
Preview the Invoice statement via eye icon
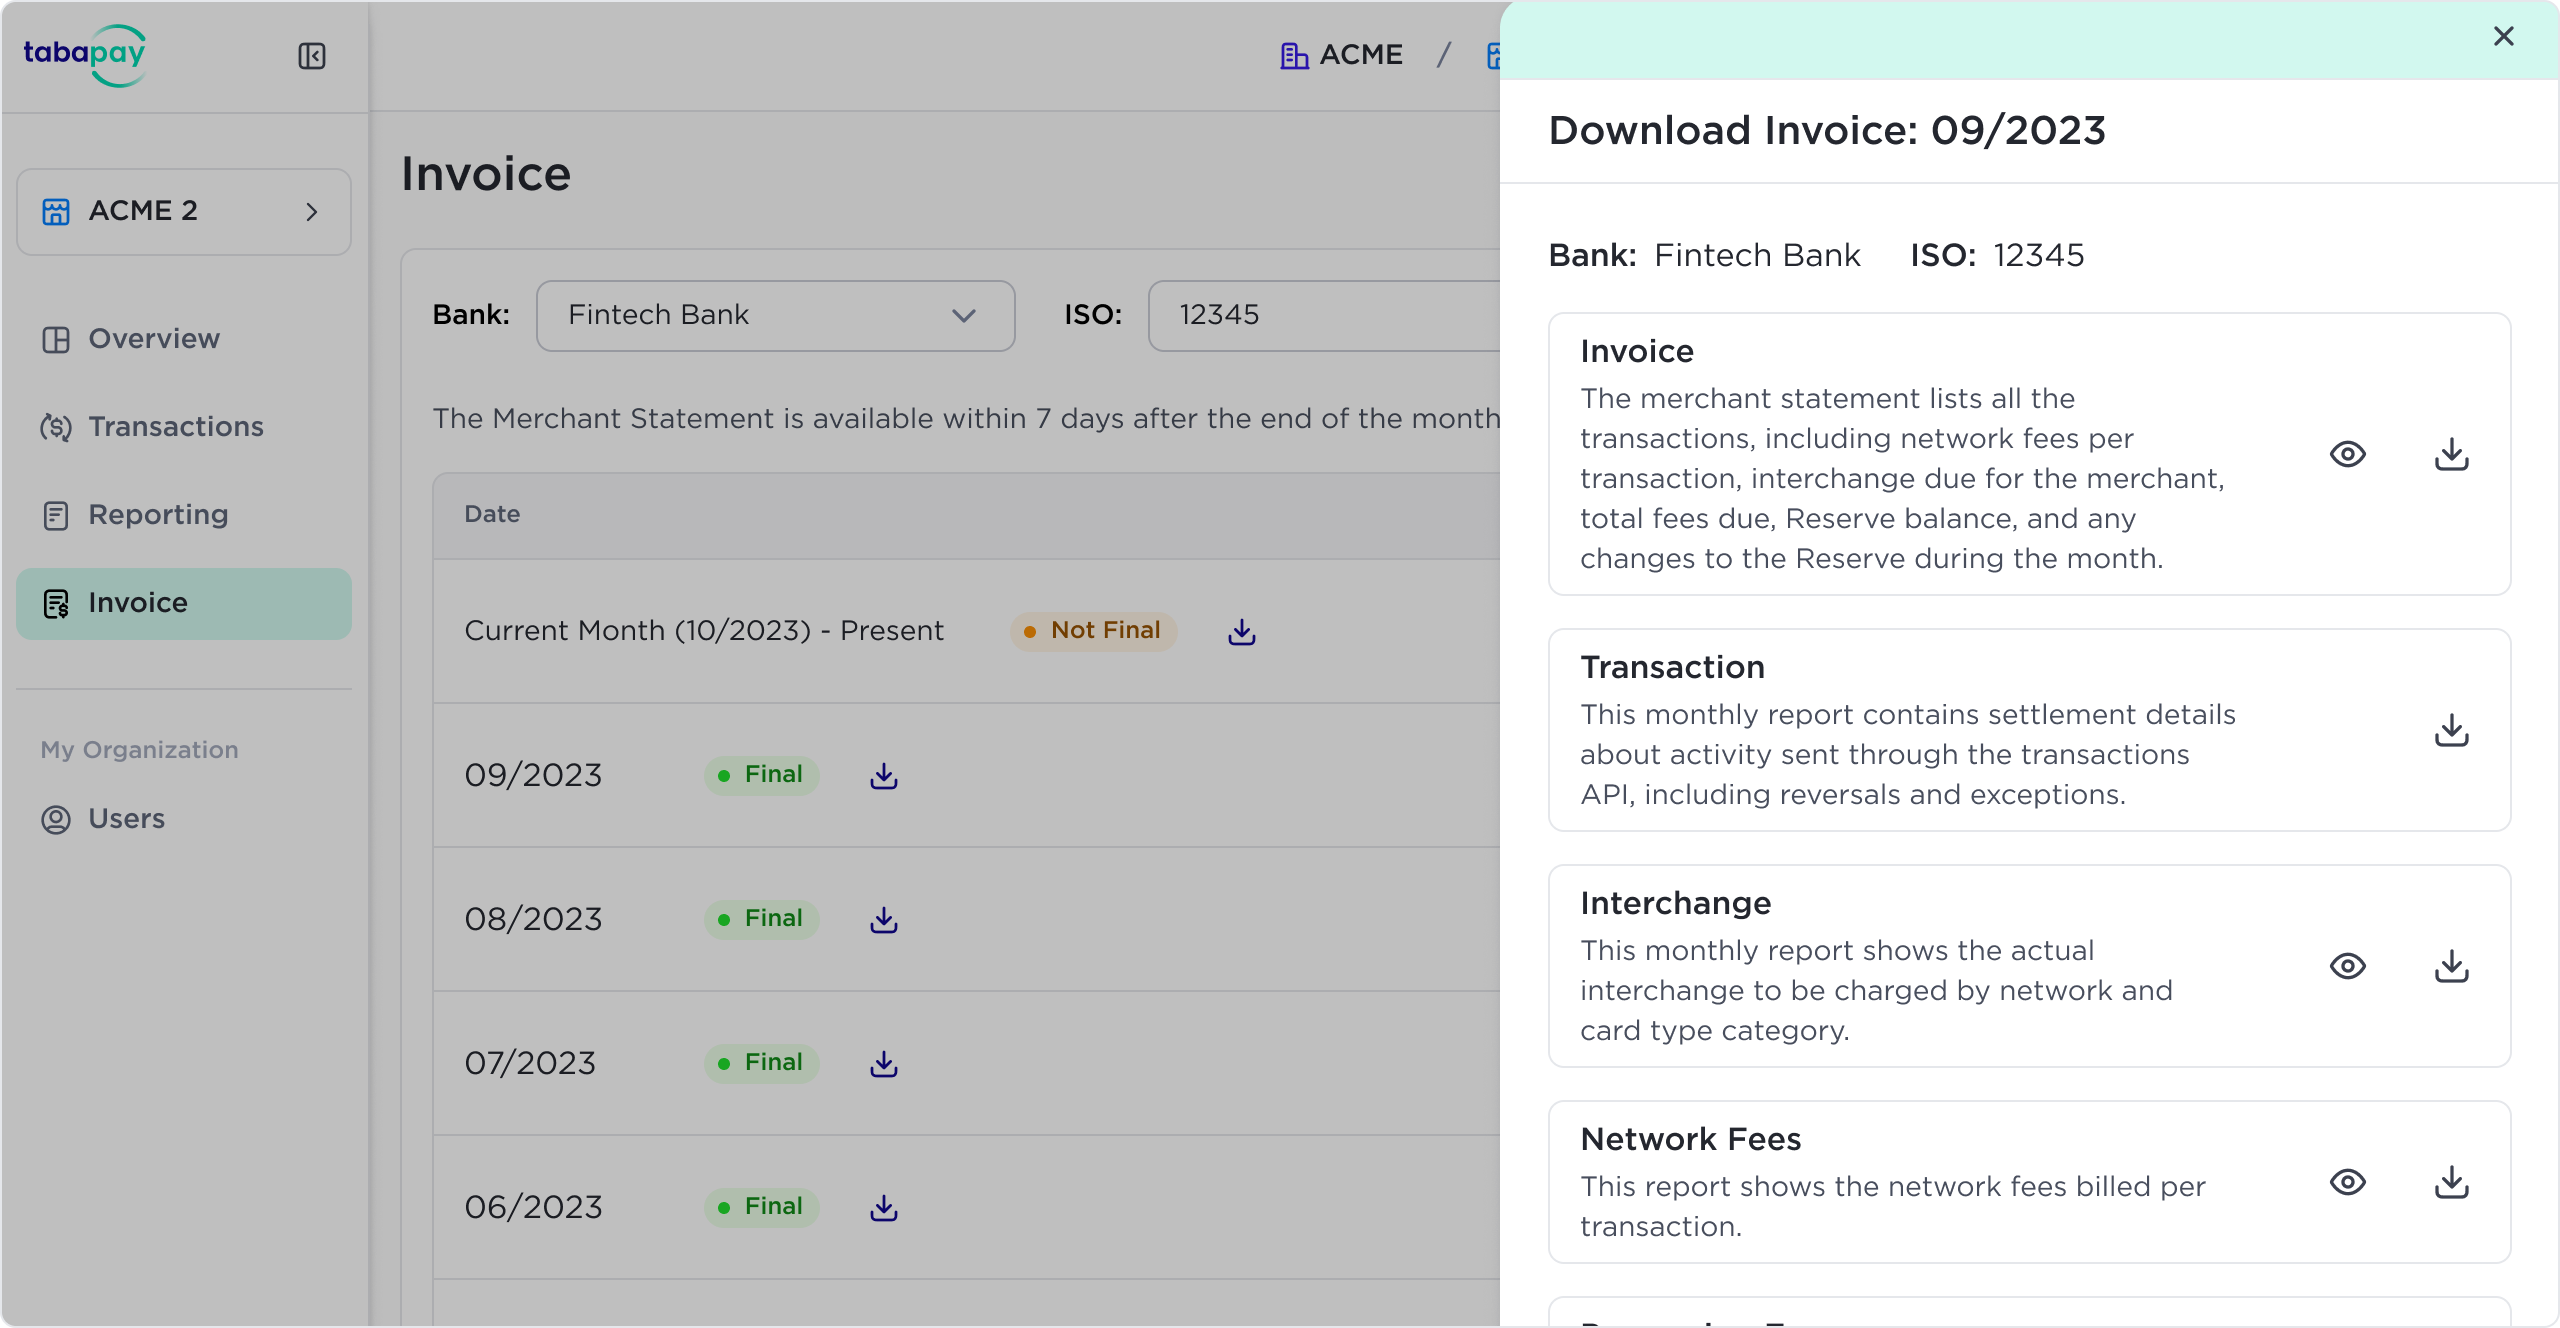point(2347,454)
